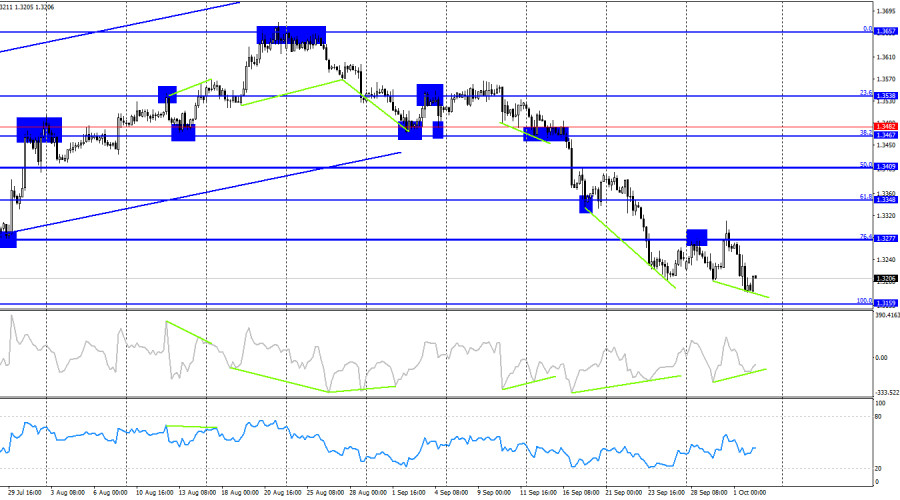Viewport: 900px width, 500px height.
Task: Click the last candlestick near 1.3206
Action: click(x=755, y=278)
